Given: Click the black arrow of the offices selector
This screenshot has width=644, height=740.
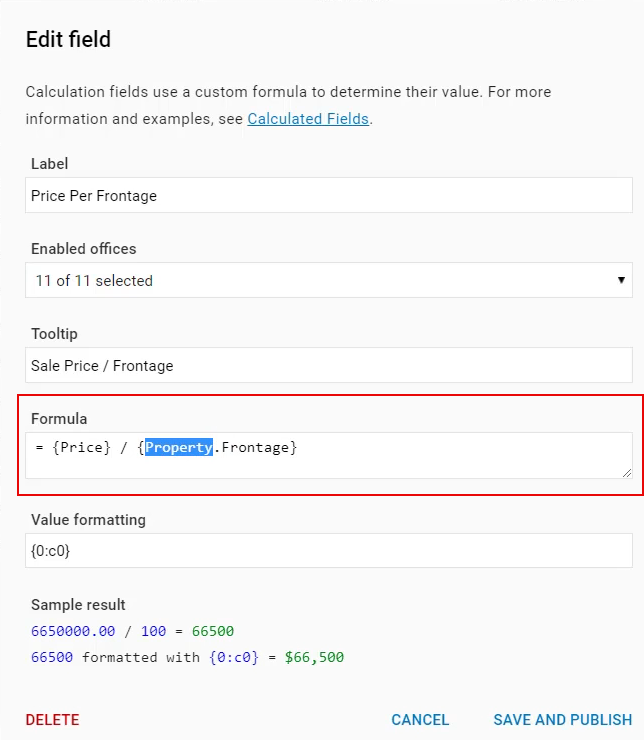Looking at the screenshot, I should point(621,280).
